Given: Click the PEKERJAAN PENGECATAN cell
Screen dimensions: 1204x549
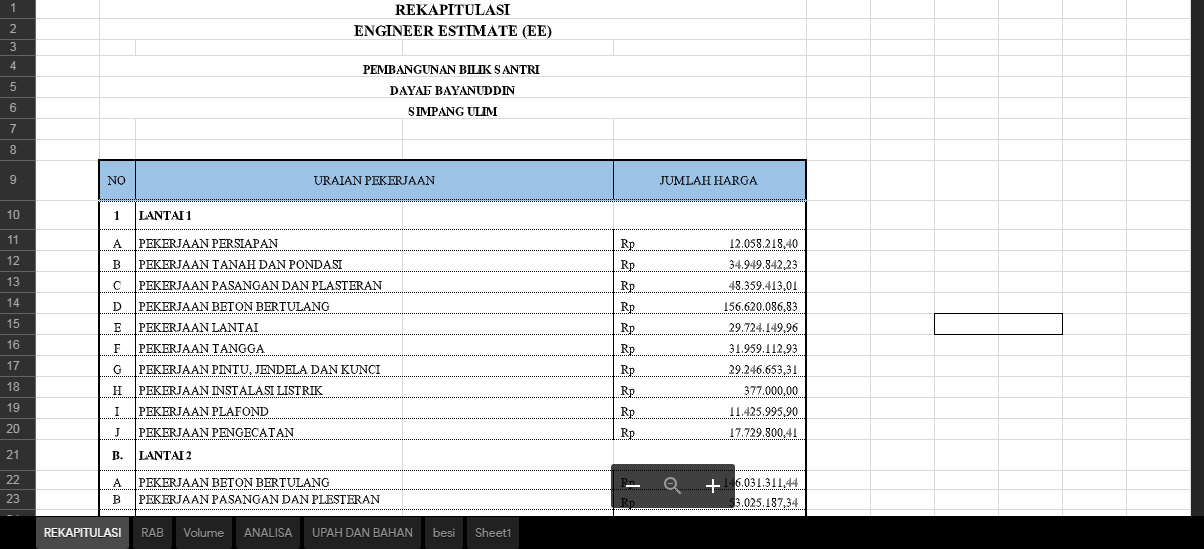Looking at the screenshot, I should pyautogui.click(x=374, y=432).
